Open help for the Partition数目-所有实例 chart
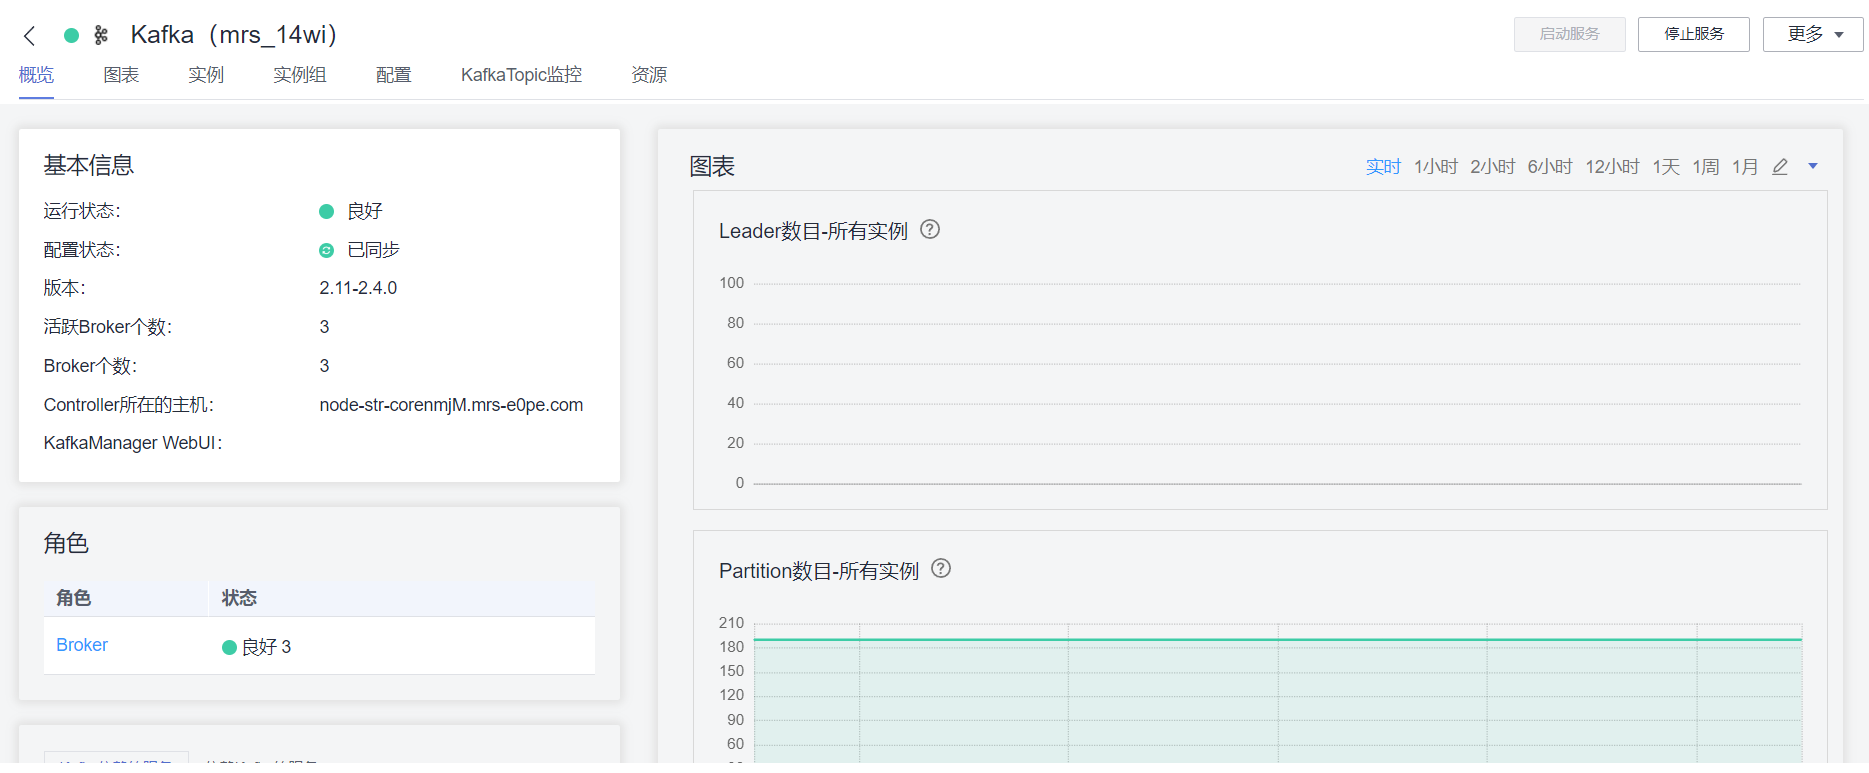The height and width of the screenshot is (773, 1869). pos(941,568)
